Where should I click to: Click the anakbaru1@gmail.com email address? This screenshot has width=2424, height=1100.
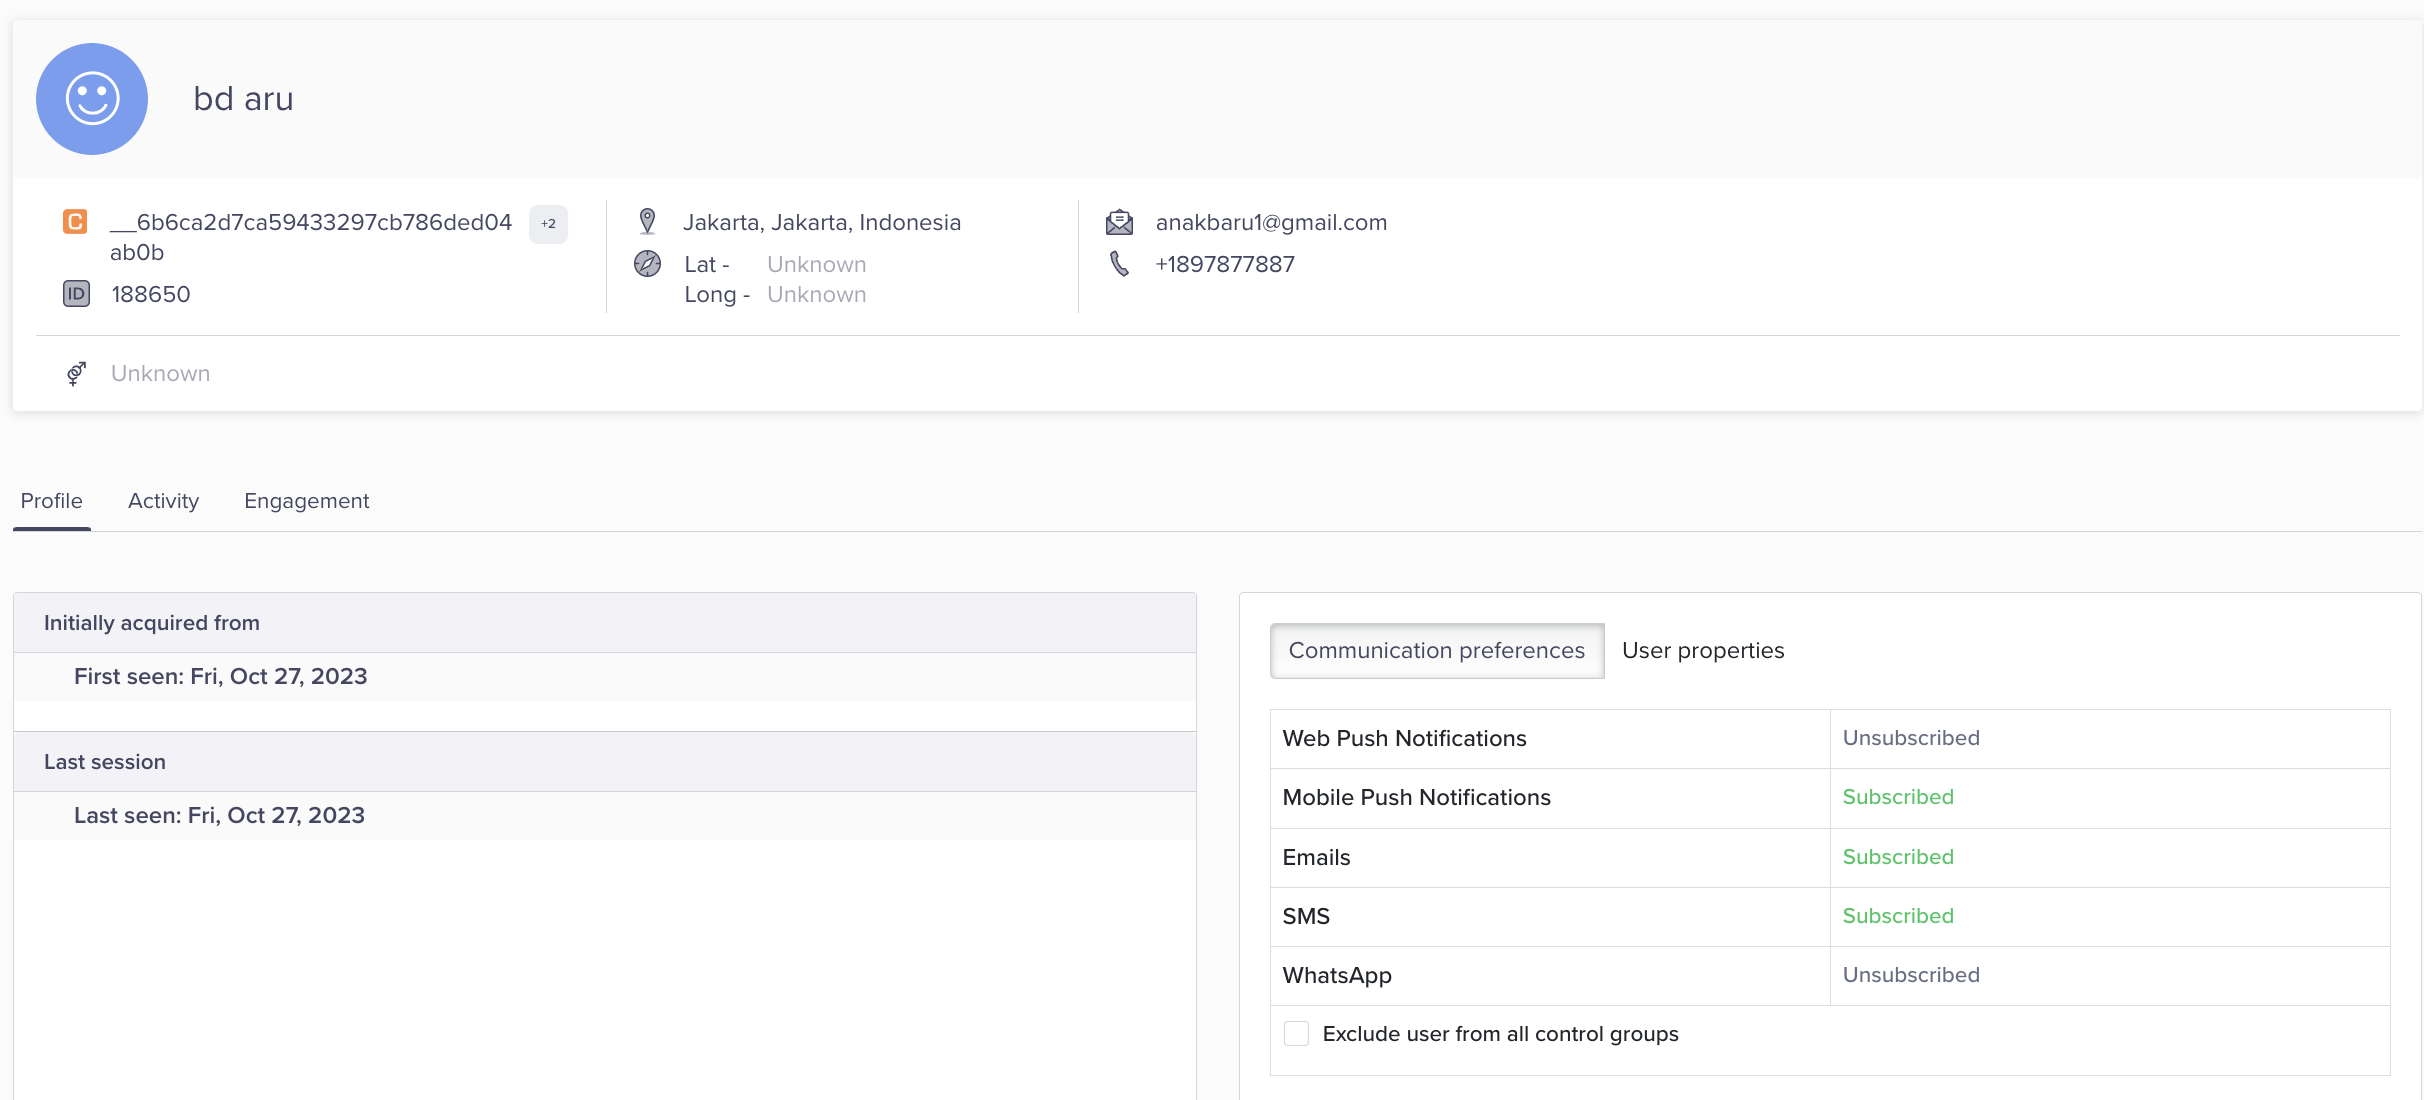(x=1271, y=222)
